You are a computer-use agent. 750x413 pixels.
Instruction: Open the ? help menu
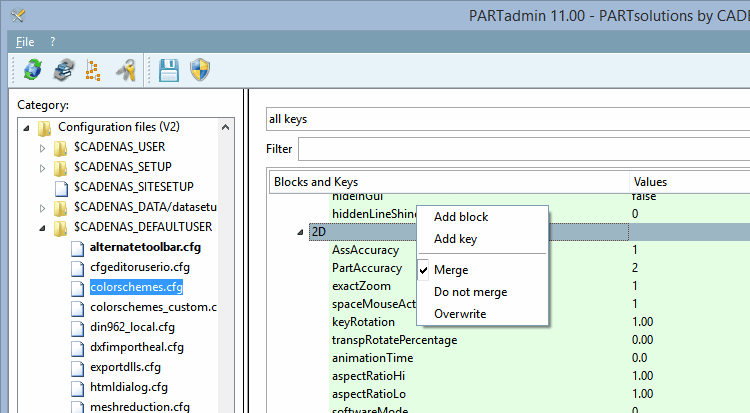point(53,41)
